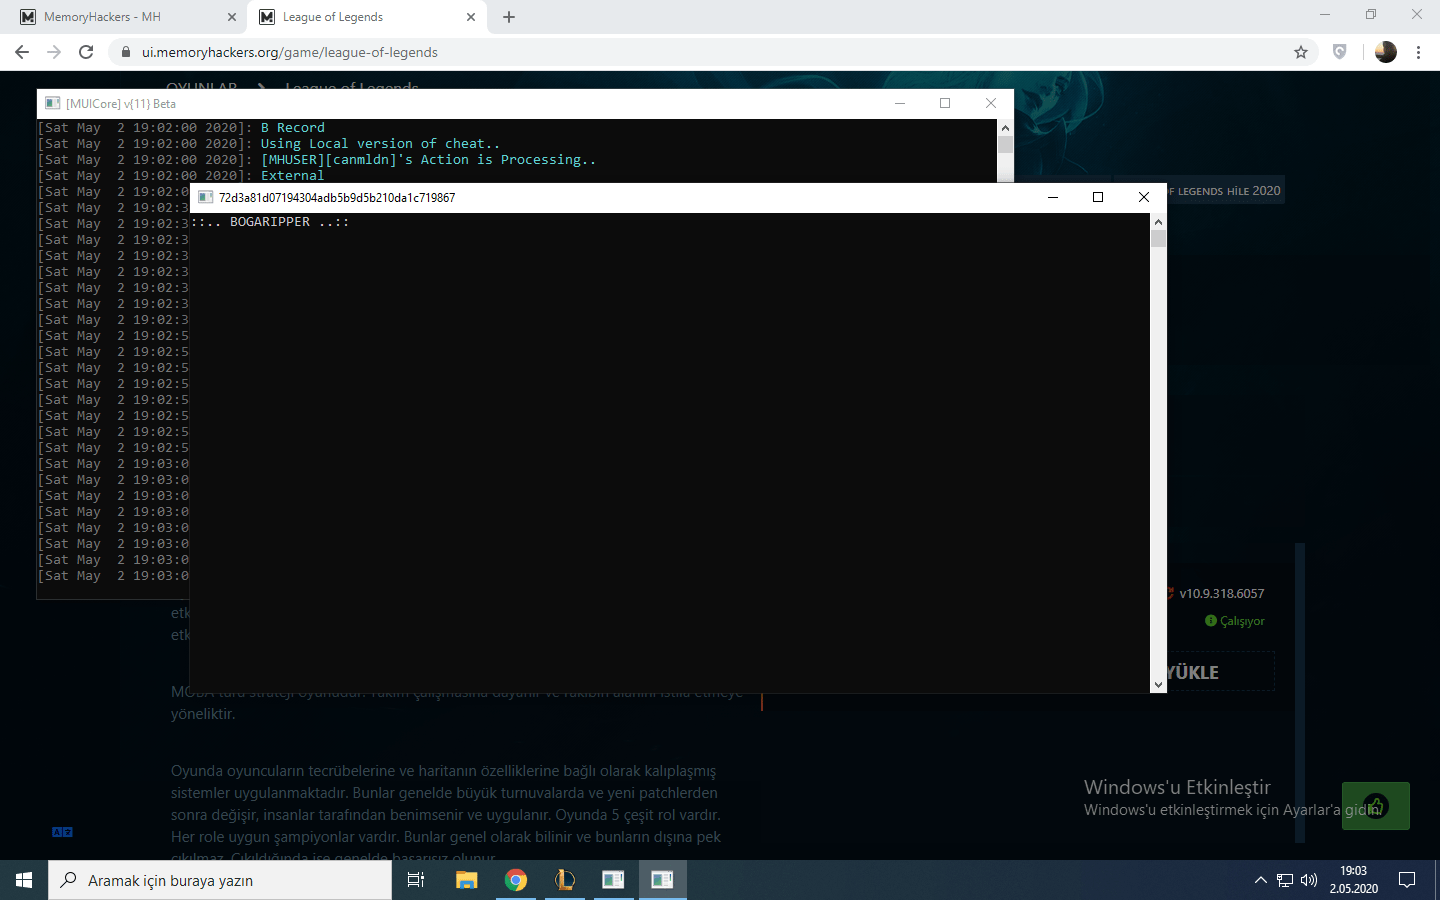The width and height of the screenshot is (1440, 900).
Task: Click up arrow of BOGARIPPER console scrollbar
Action: [1158, 221]
